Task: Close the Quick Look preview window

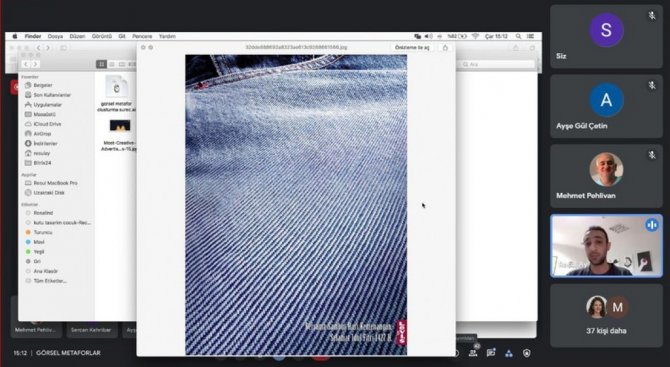Action: point(143,47)
